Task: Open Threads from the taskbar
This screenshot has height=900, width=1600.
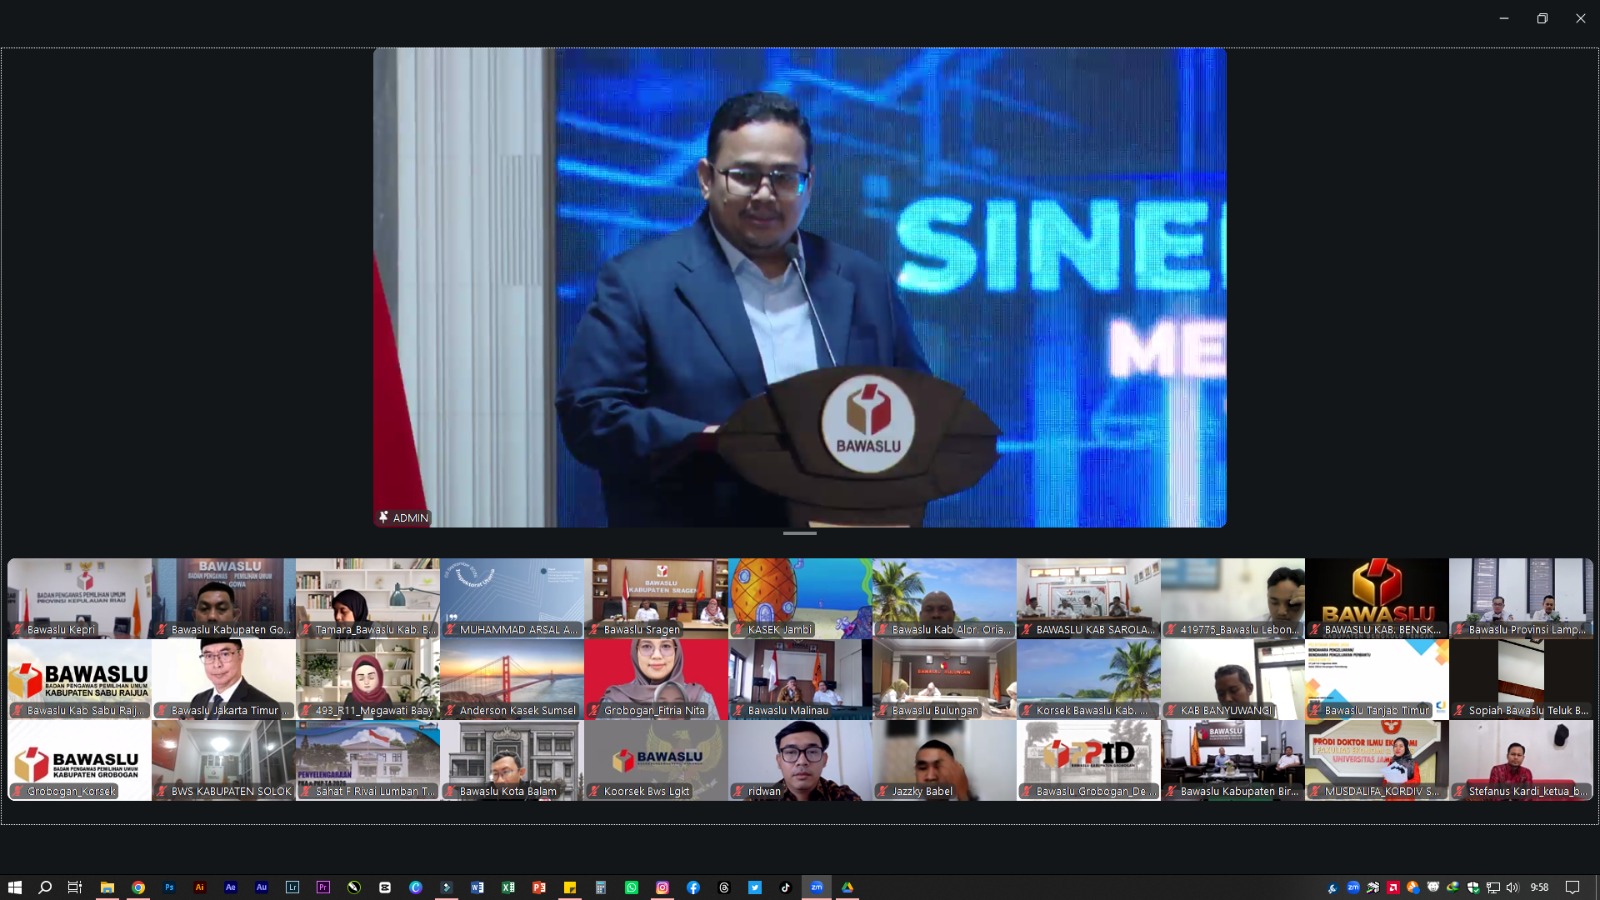Action: [724, 887]
